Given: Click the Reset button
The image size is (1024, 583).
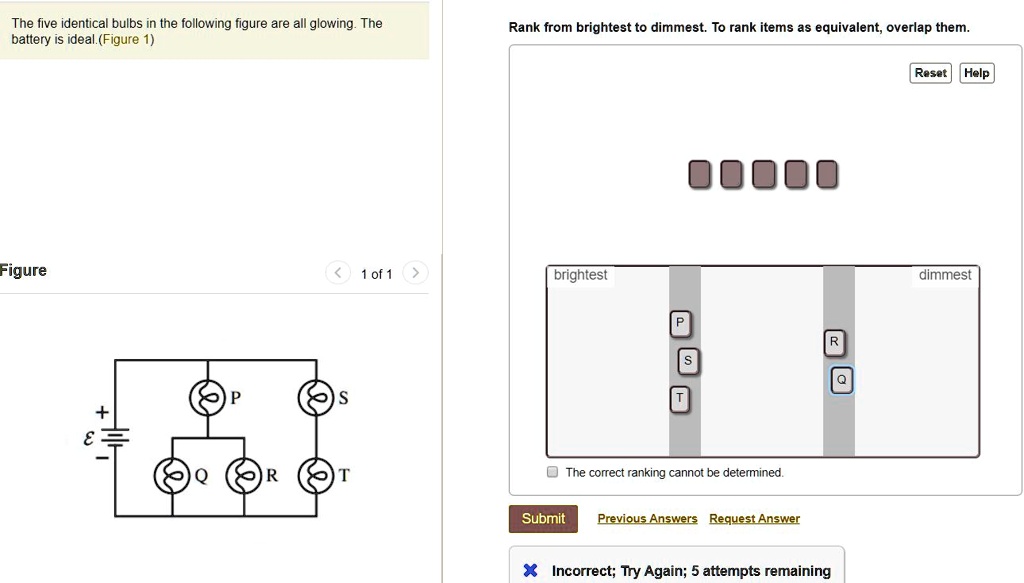Looking at the screenshot, I should [x=930, y=73].
